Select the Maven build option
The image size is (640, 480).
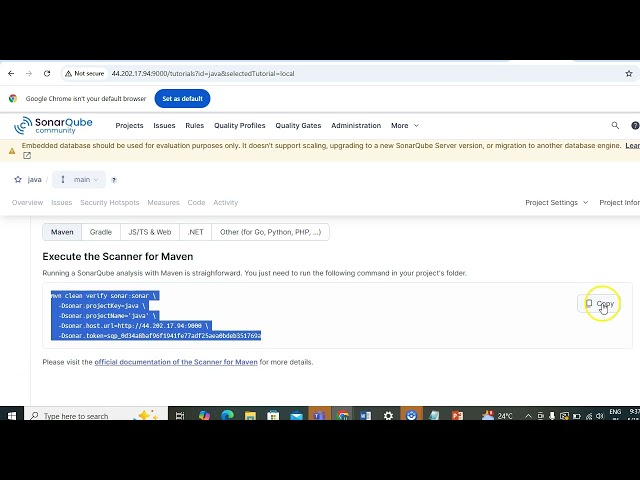62,232
